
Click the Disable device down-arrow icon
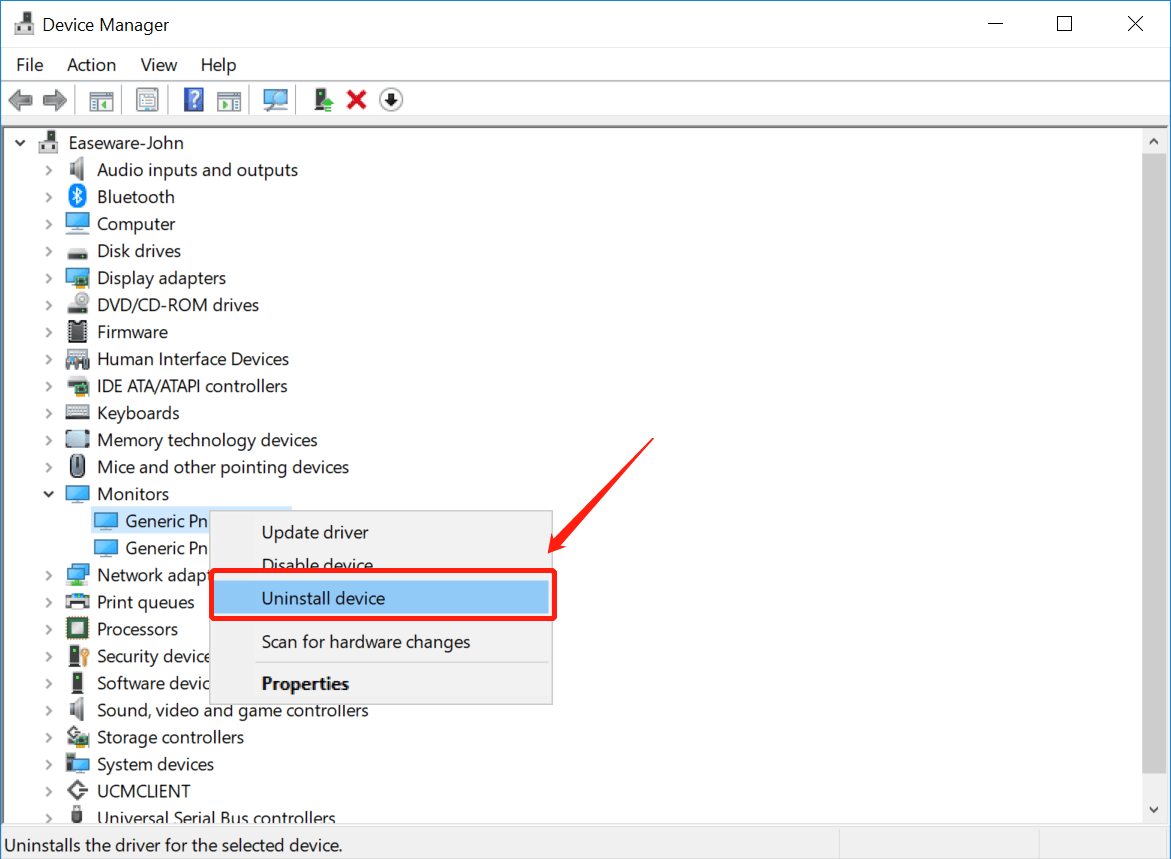coord(391,100)
